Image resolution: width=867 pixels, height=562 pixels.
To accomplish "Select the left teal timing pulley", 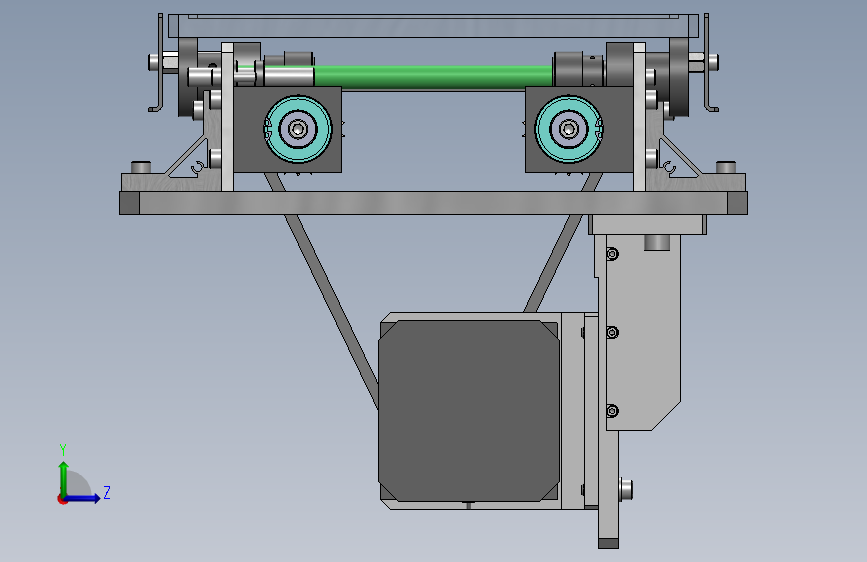I will click(298, 129).
